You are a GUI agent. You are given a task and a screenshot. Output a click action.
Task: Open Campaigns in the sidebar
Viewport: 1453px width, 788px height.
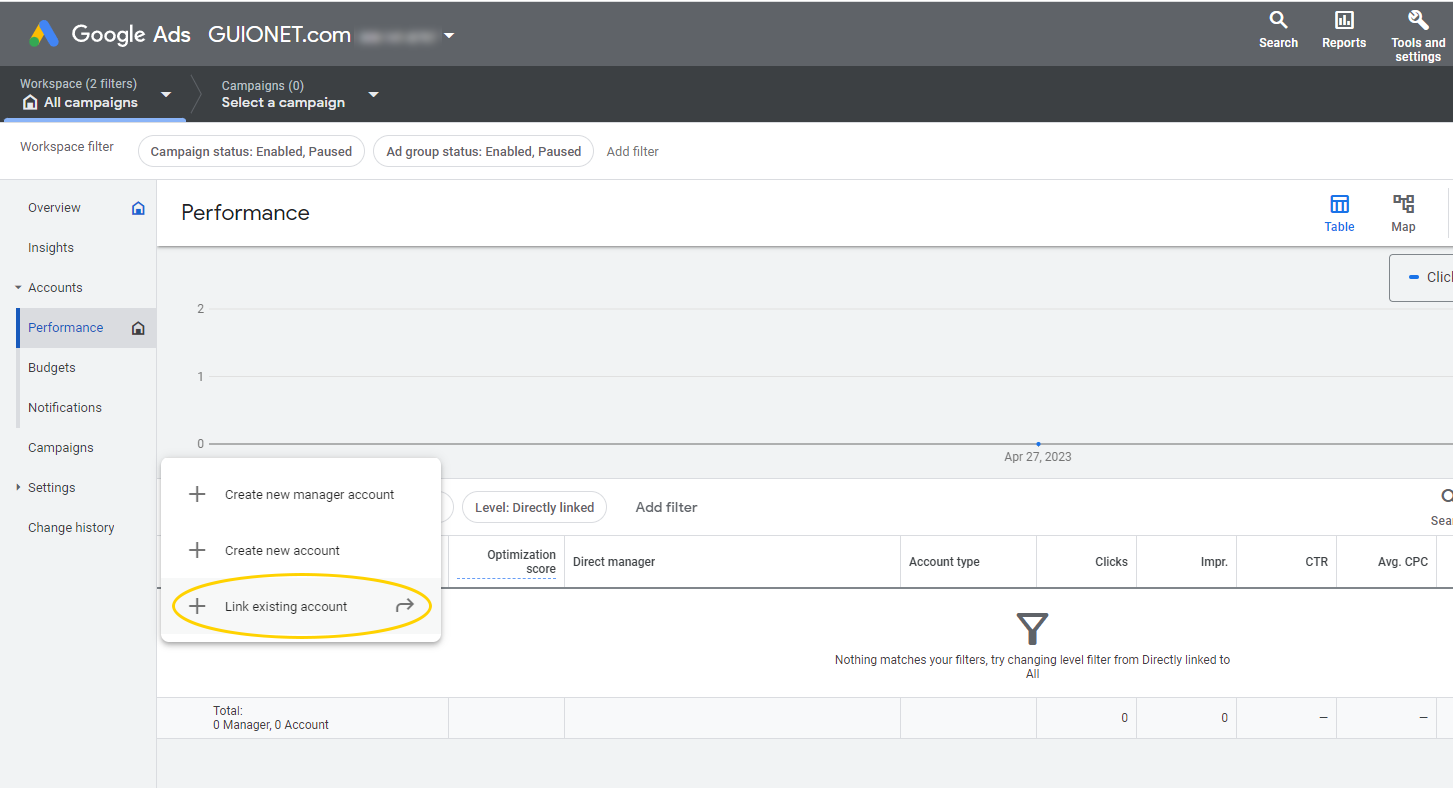61,448
